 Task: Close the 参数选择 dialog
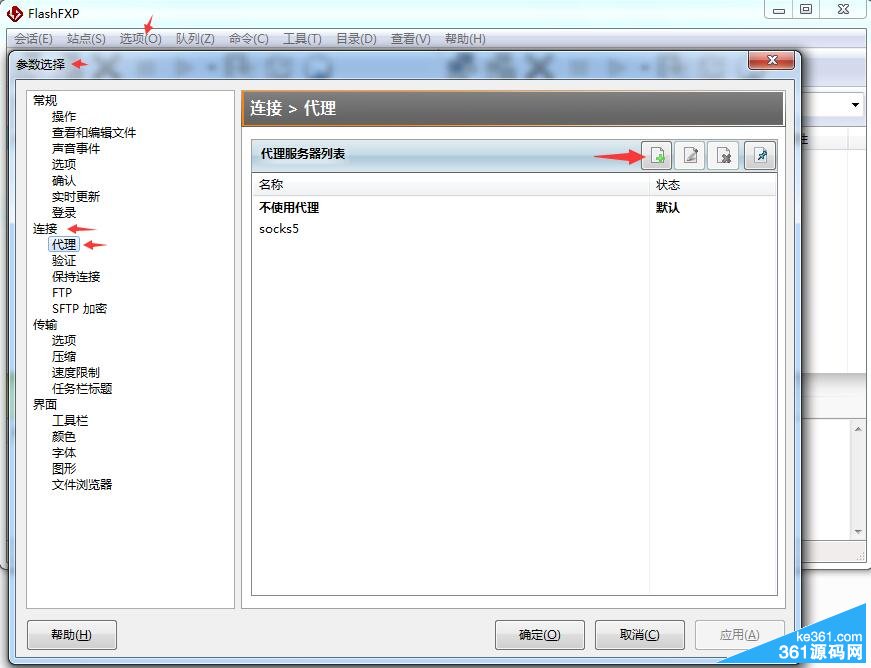[771, 59]
